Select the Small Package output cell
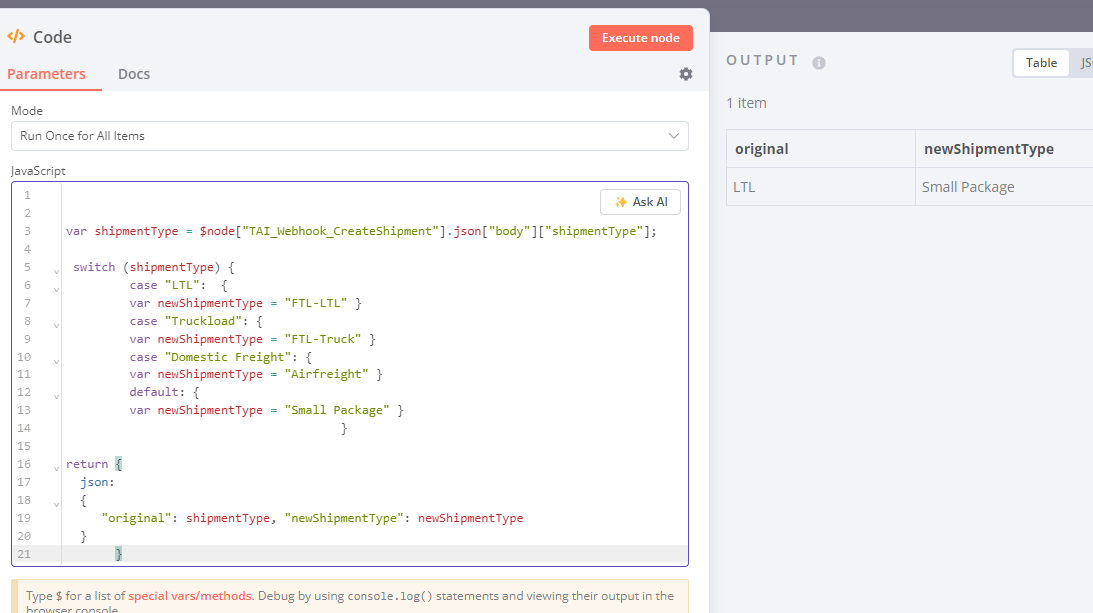This screenshot has width=1093, height=613. [968, 187]
